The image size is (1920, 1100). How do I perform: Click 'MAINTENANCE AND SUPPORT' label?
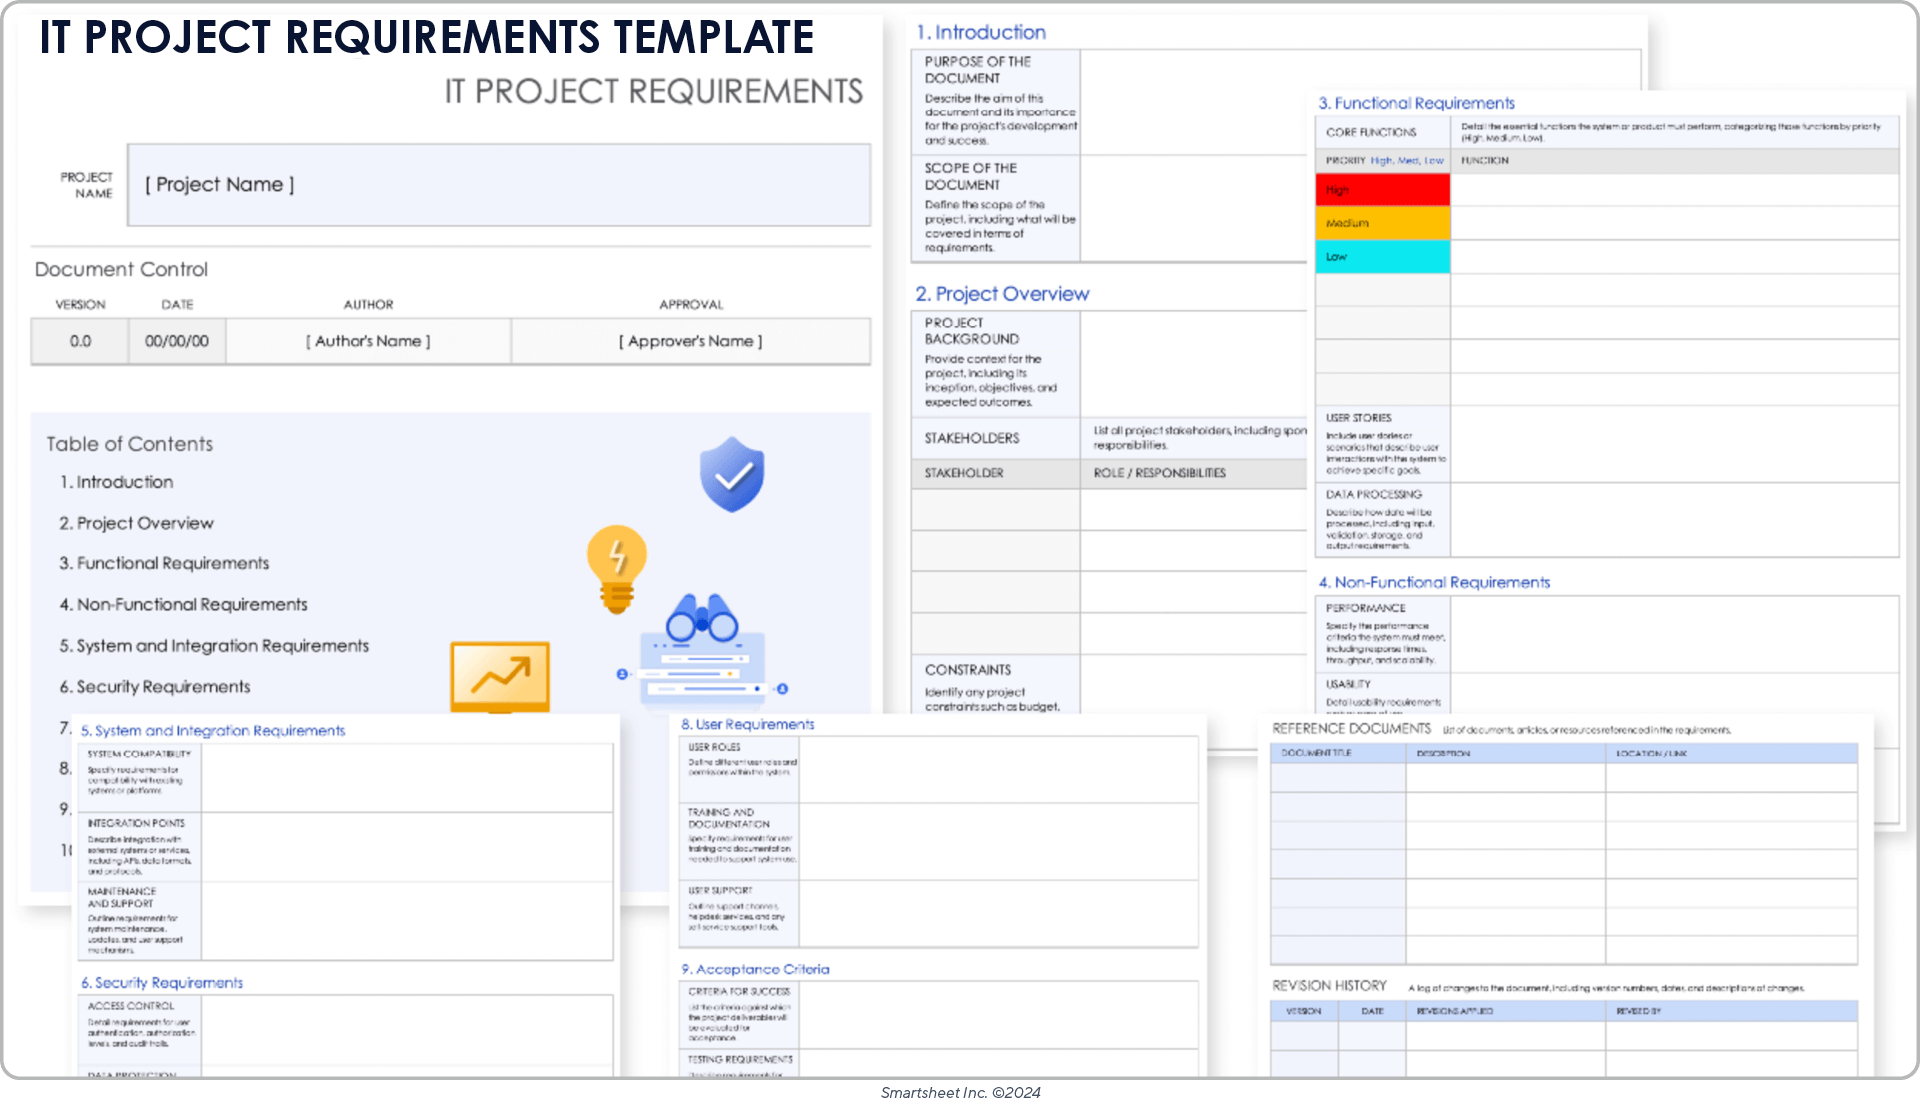[x=122, y=897]
